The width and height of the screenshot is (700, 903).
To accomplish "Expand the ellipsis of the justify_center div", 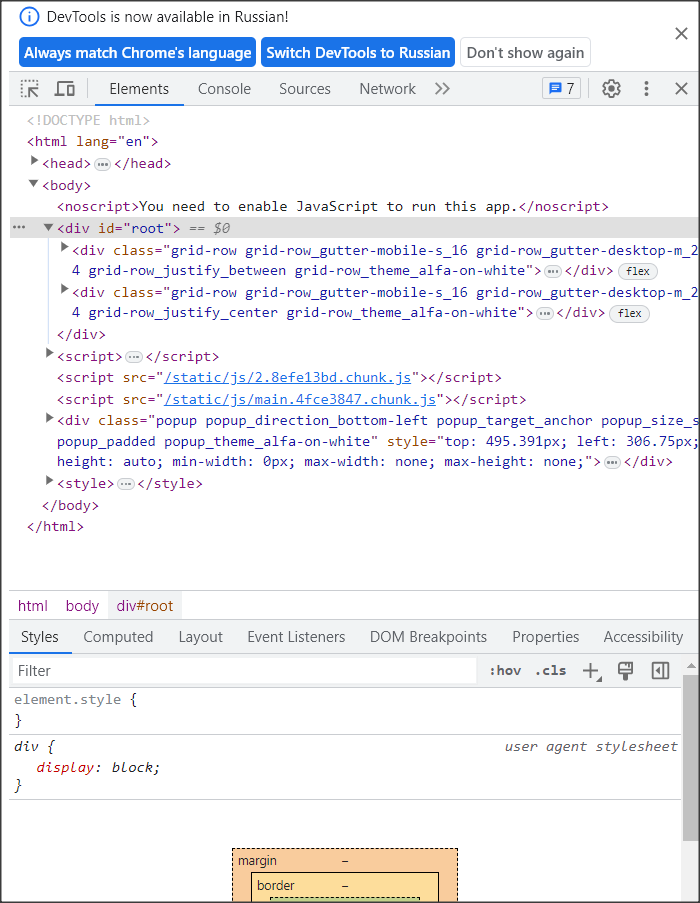I will pos(545,313).
